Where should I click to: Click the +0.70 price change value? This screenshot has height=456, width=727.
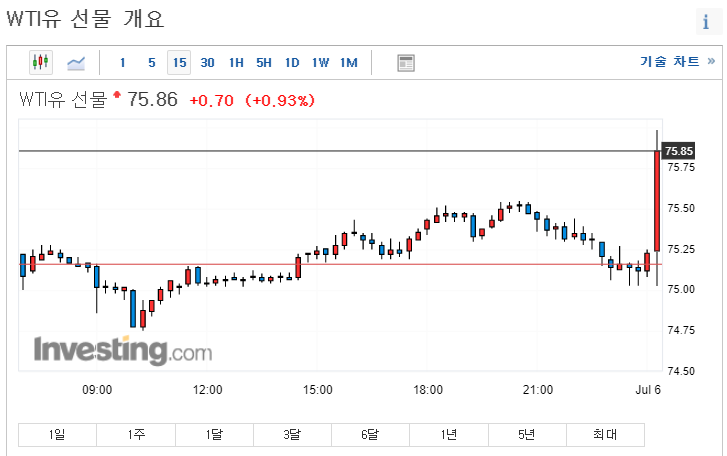pyautogui.click(x=211, y=101)
